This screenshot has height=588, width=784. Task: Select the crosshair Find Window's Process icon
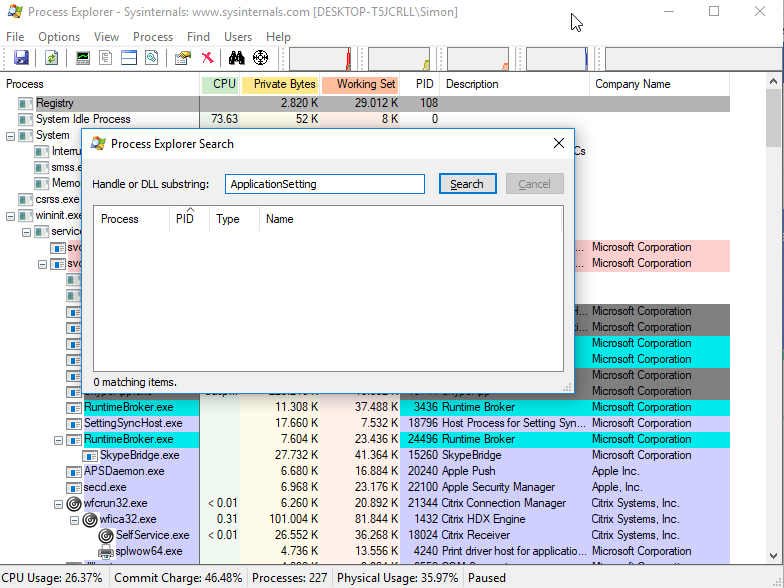click(260, 58)
